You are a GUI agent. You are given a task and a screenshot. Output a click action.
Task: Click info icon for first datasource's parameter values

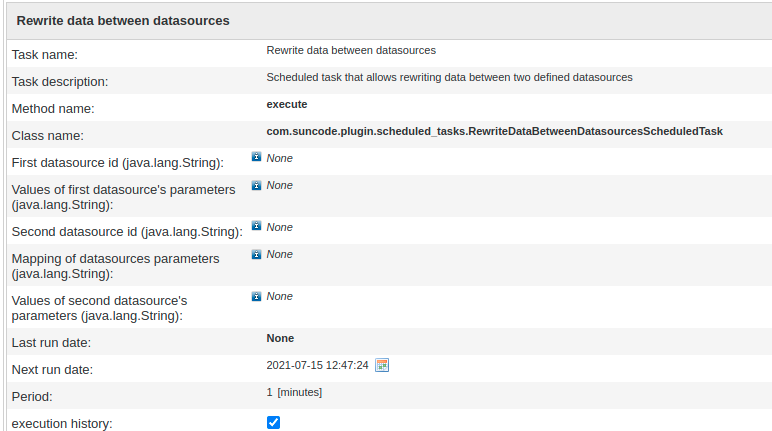pos(256,185)
